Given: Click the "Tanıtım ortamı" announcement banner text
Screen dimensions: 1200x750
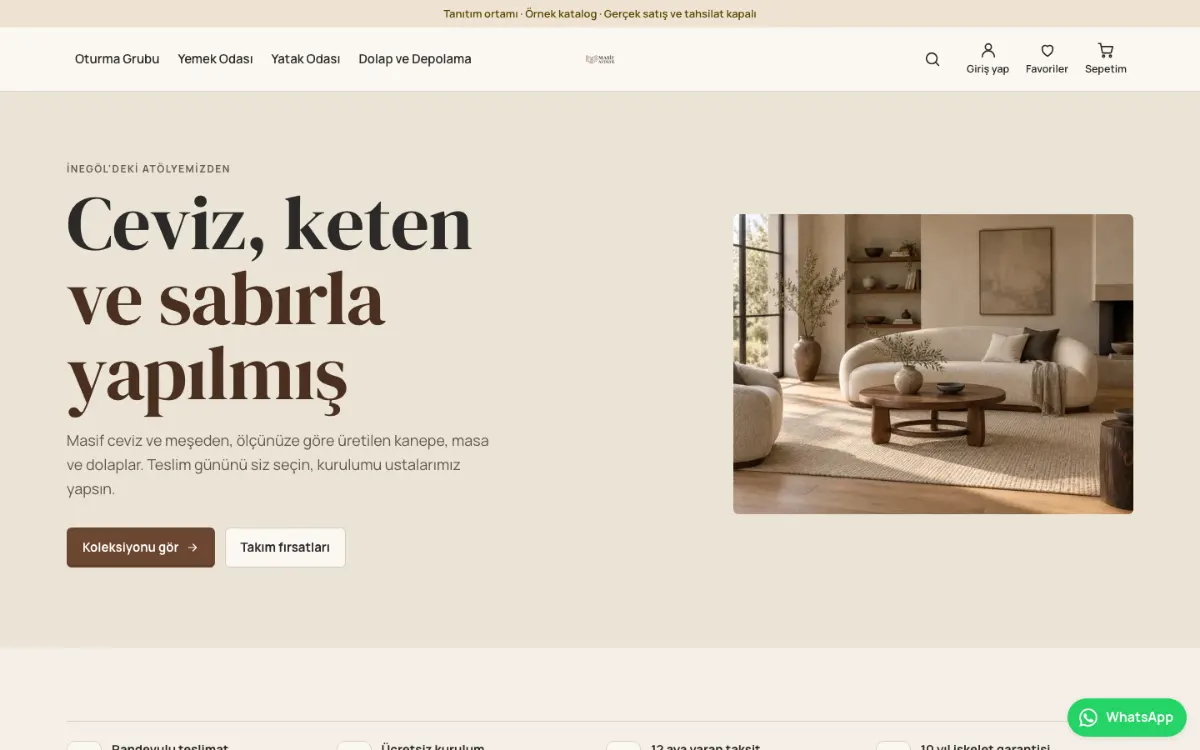Looking at the screenshot, I should pyautogui.click(x=600, y=14).
